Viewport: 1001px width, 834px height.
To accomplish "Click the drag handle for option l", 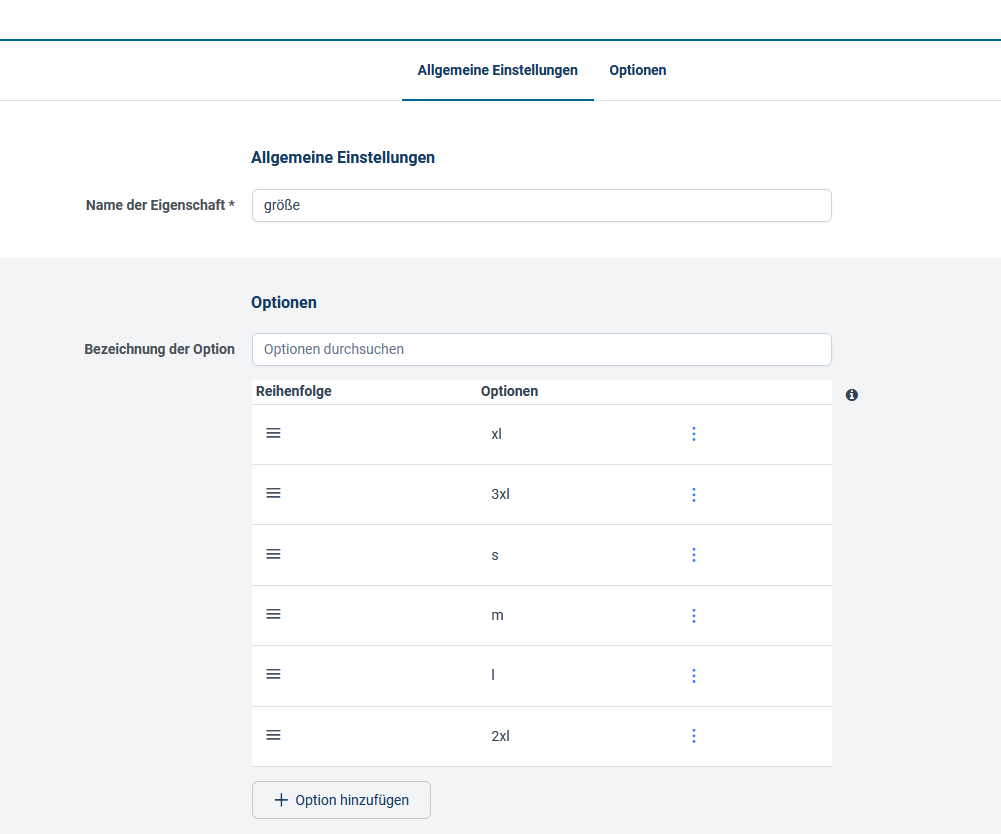I will click(273, 674).
